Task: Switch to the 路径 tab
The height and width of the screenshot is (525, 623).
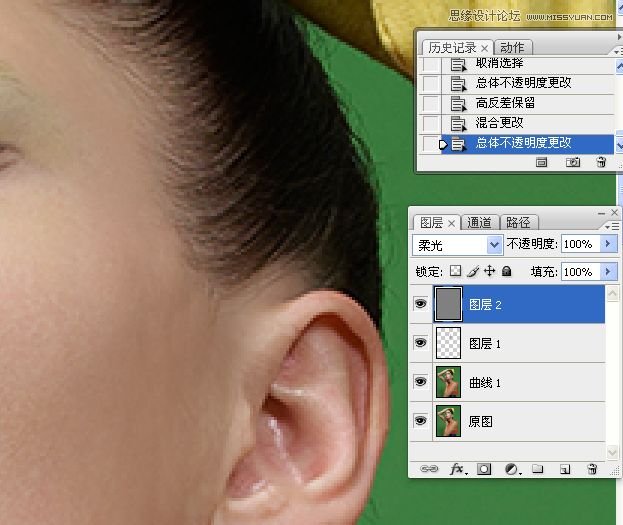Action: (518, 223)
